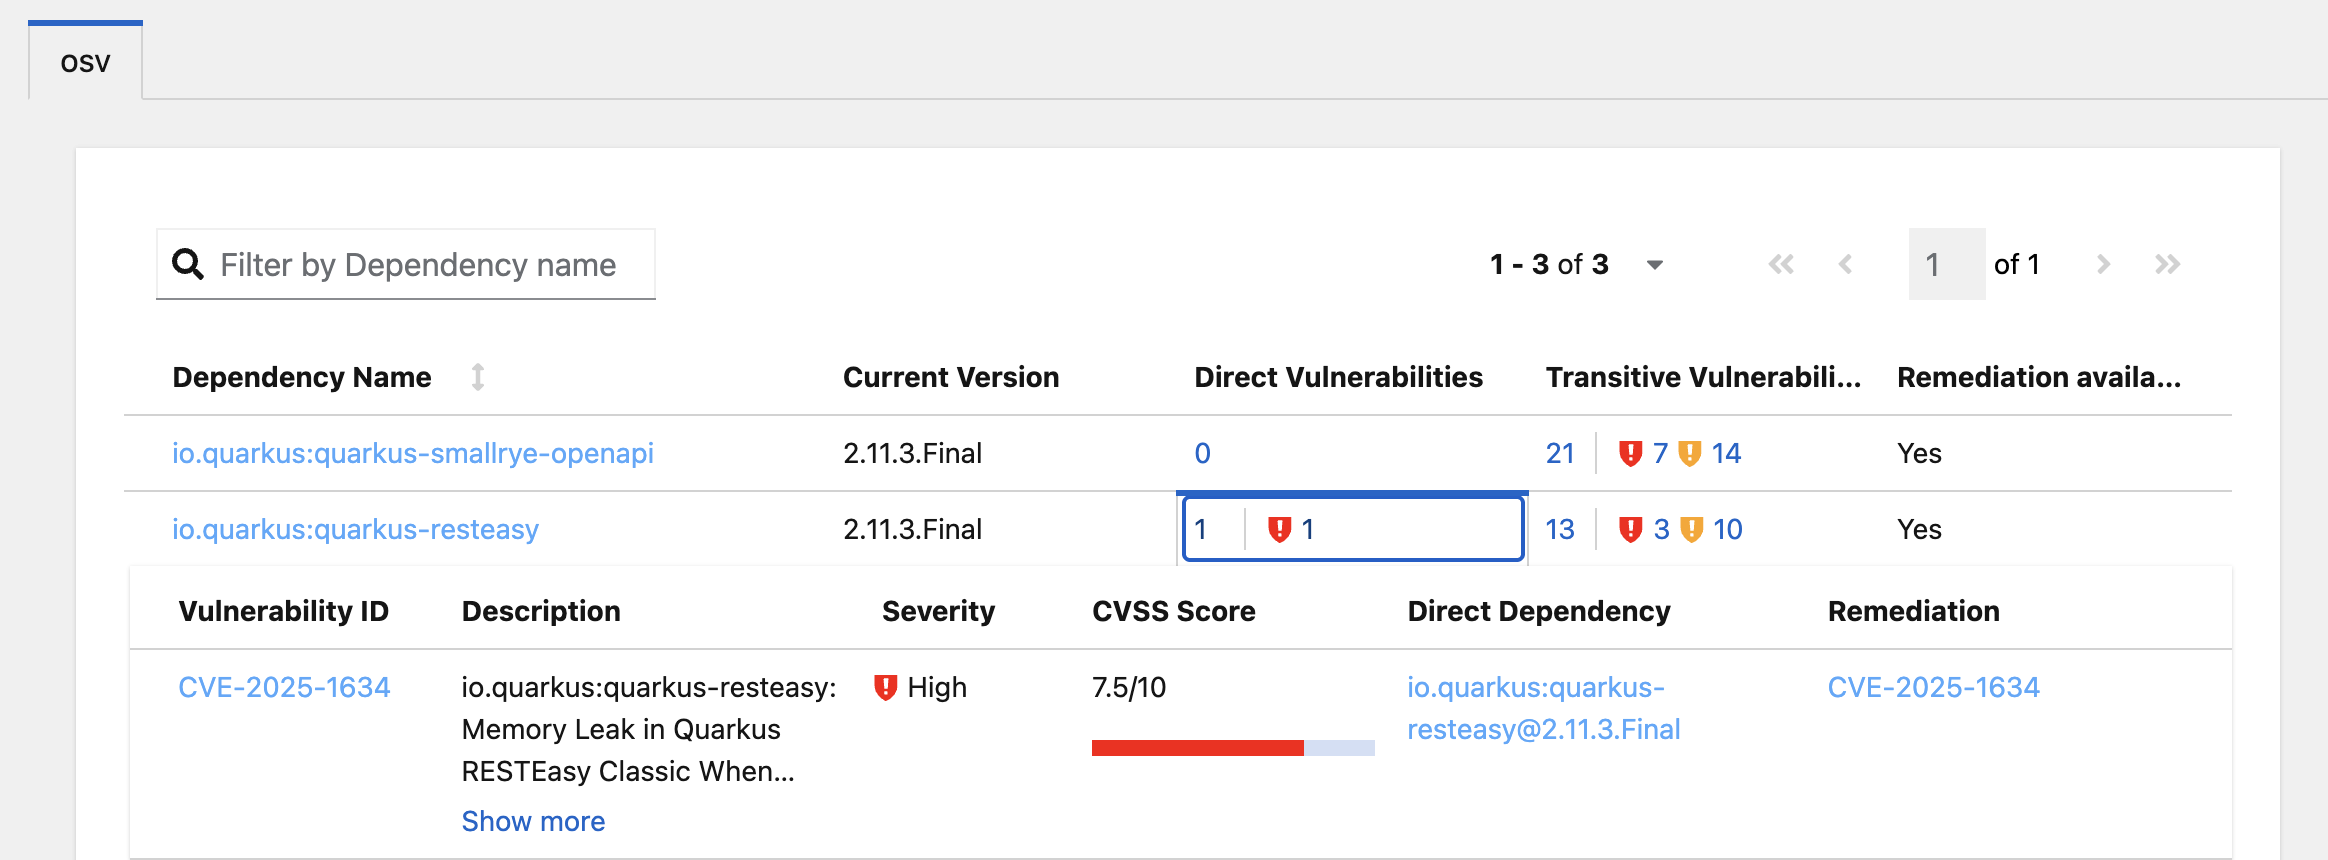The width and height of the screenshot is (2328, 860).
Task: Click the 7.5/10 score text
Action: click(1129, 687)
